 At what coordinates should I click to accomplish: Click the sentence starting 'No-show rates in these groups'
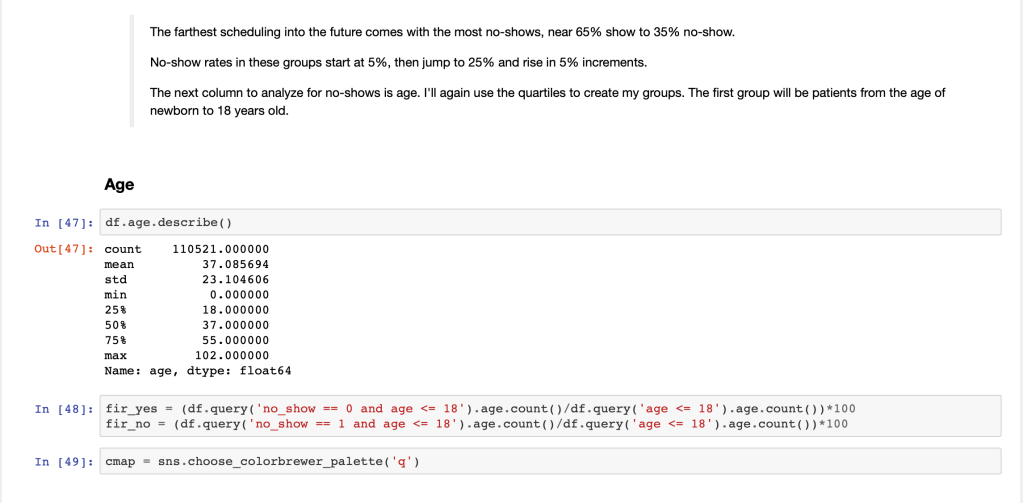tap(398, 63)
